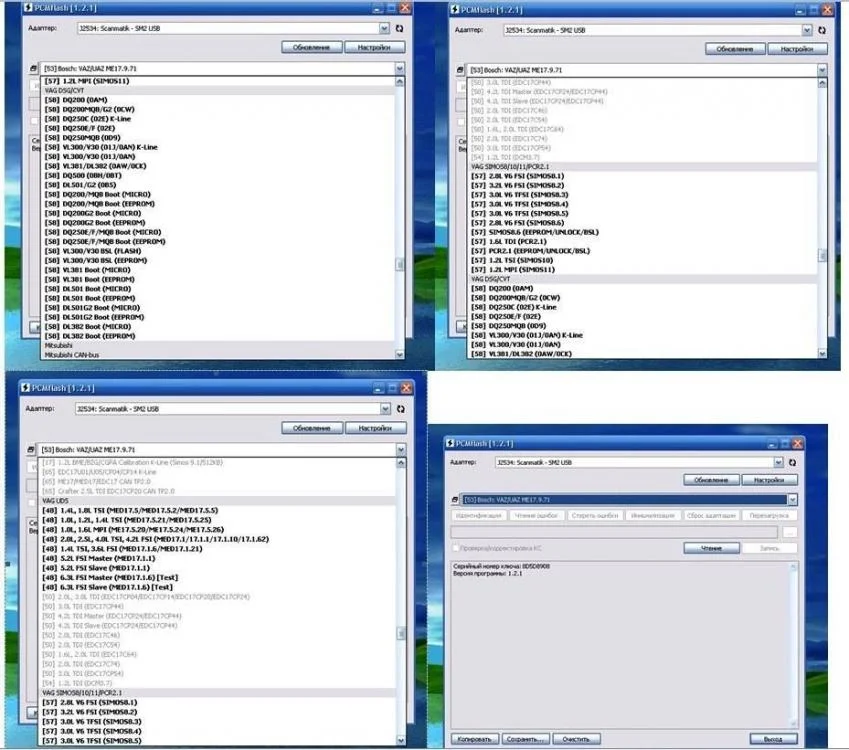Click the Сохранить... button
The height and width of the screenshot is (750, 849).
pos(525,739)
